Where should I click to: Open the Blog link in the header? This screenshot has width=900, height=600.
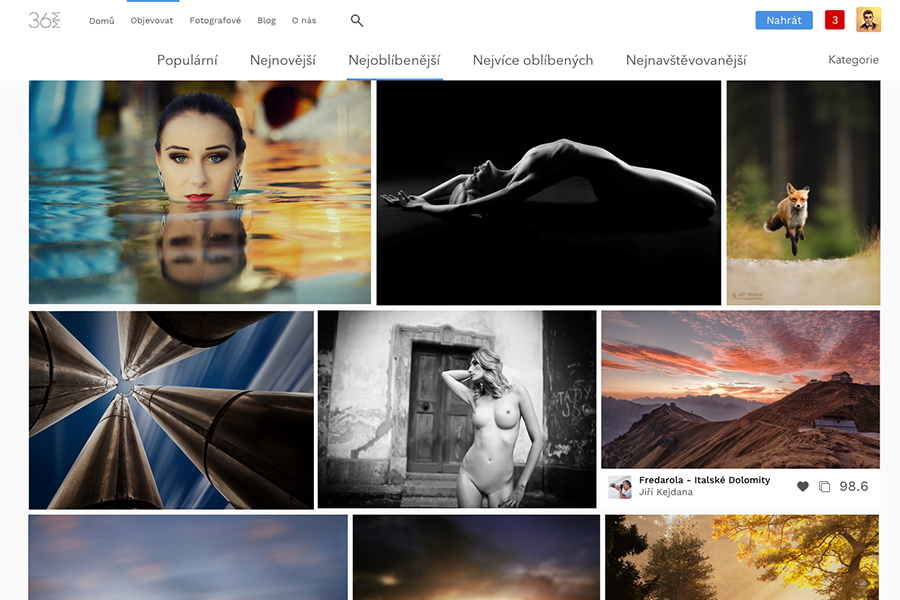coord(266,20)
